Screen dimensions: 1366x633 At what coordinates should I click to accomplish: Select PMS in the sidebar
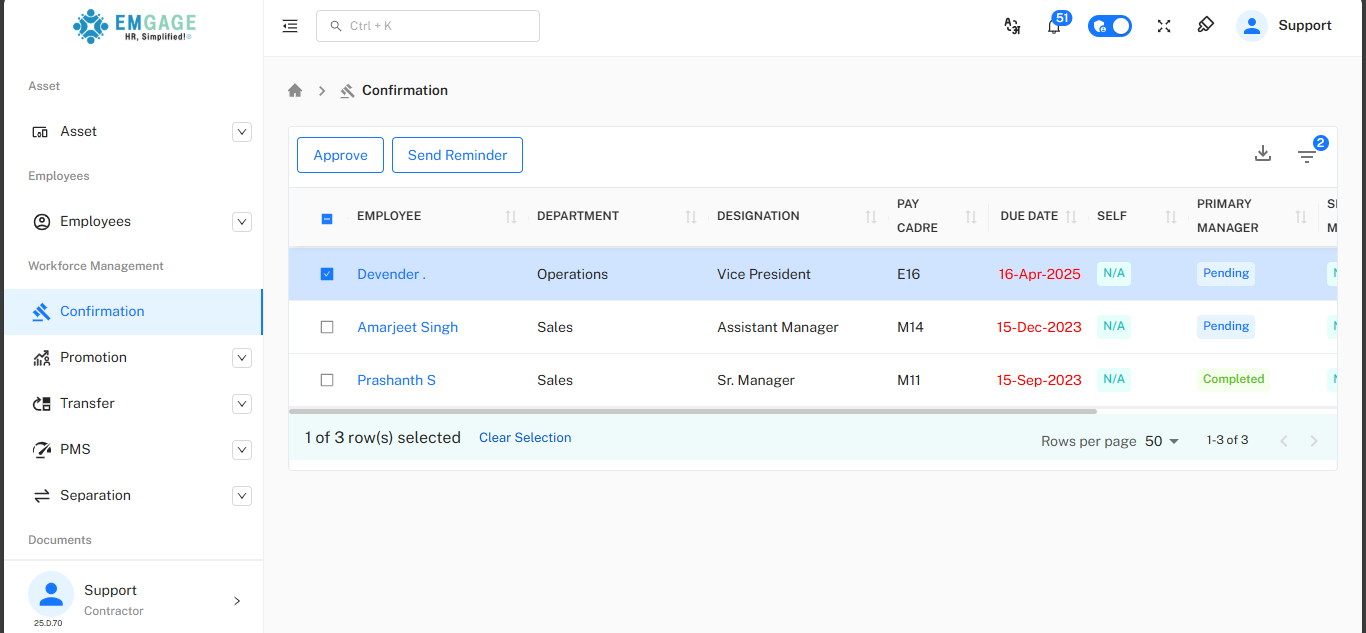coord(75,449)
